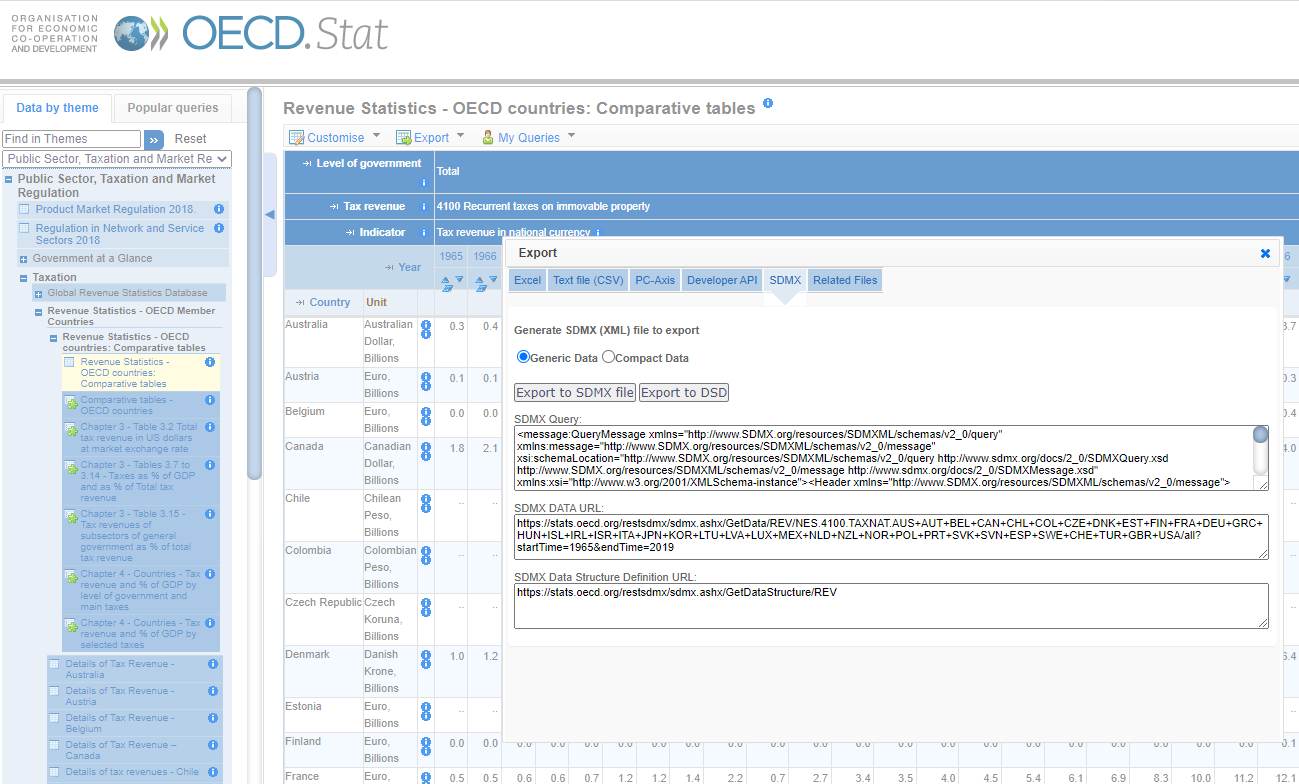Click the My Queries person icon

(488, 137)
